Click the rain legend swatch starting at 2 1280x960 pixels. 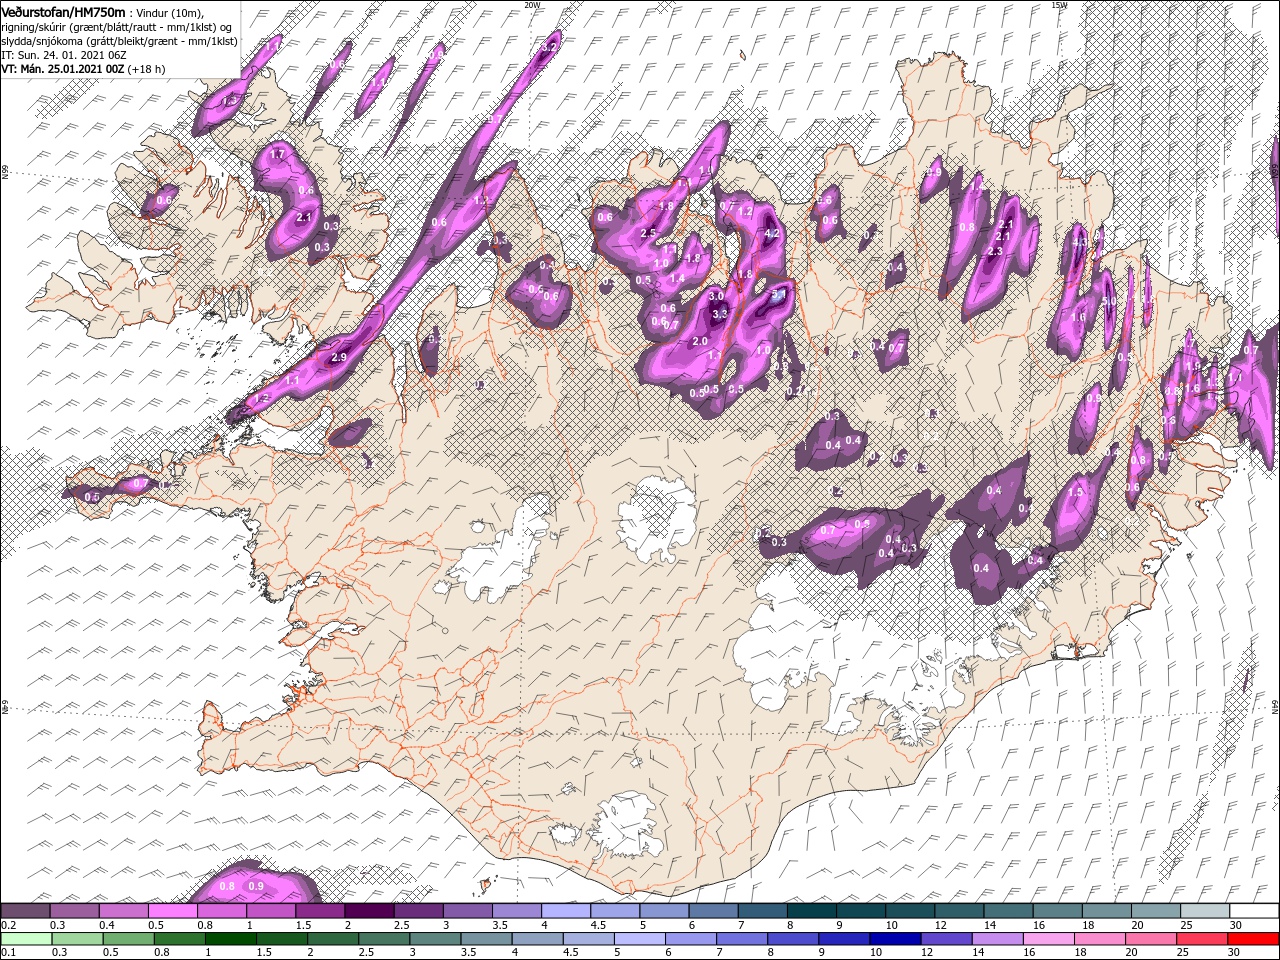[x=332, y=939]
